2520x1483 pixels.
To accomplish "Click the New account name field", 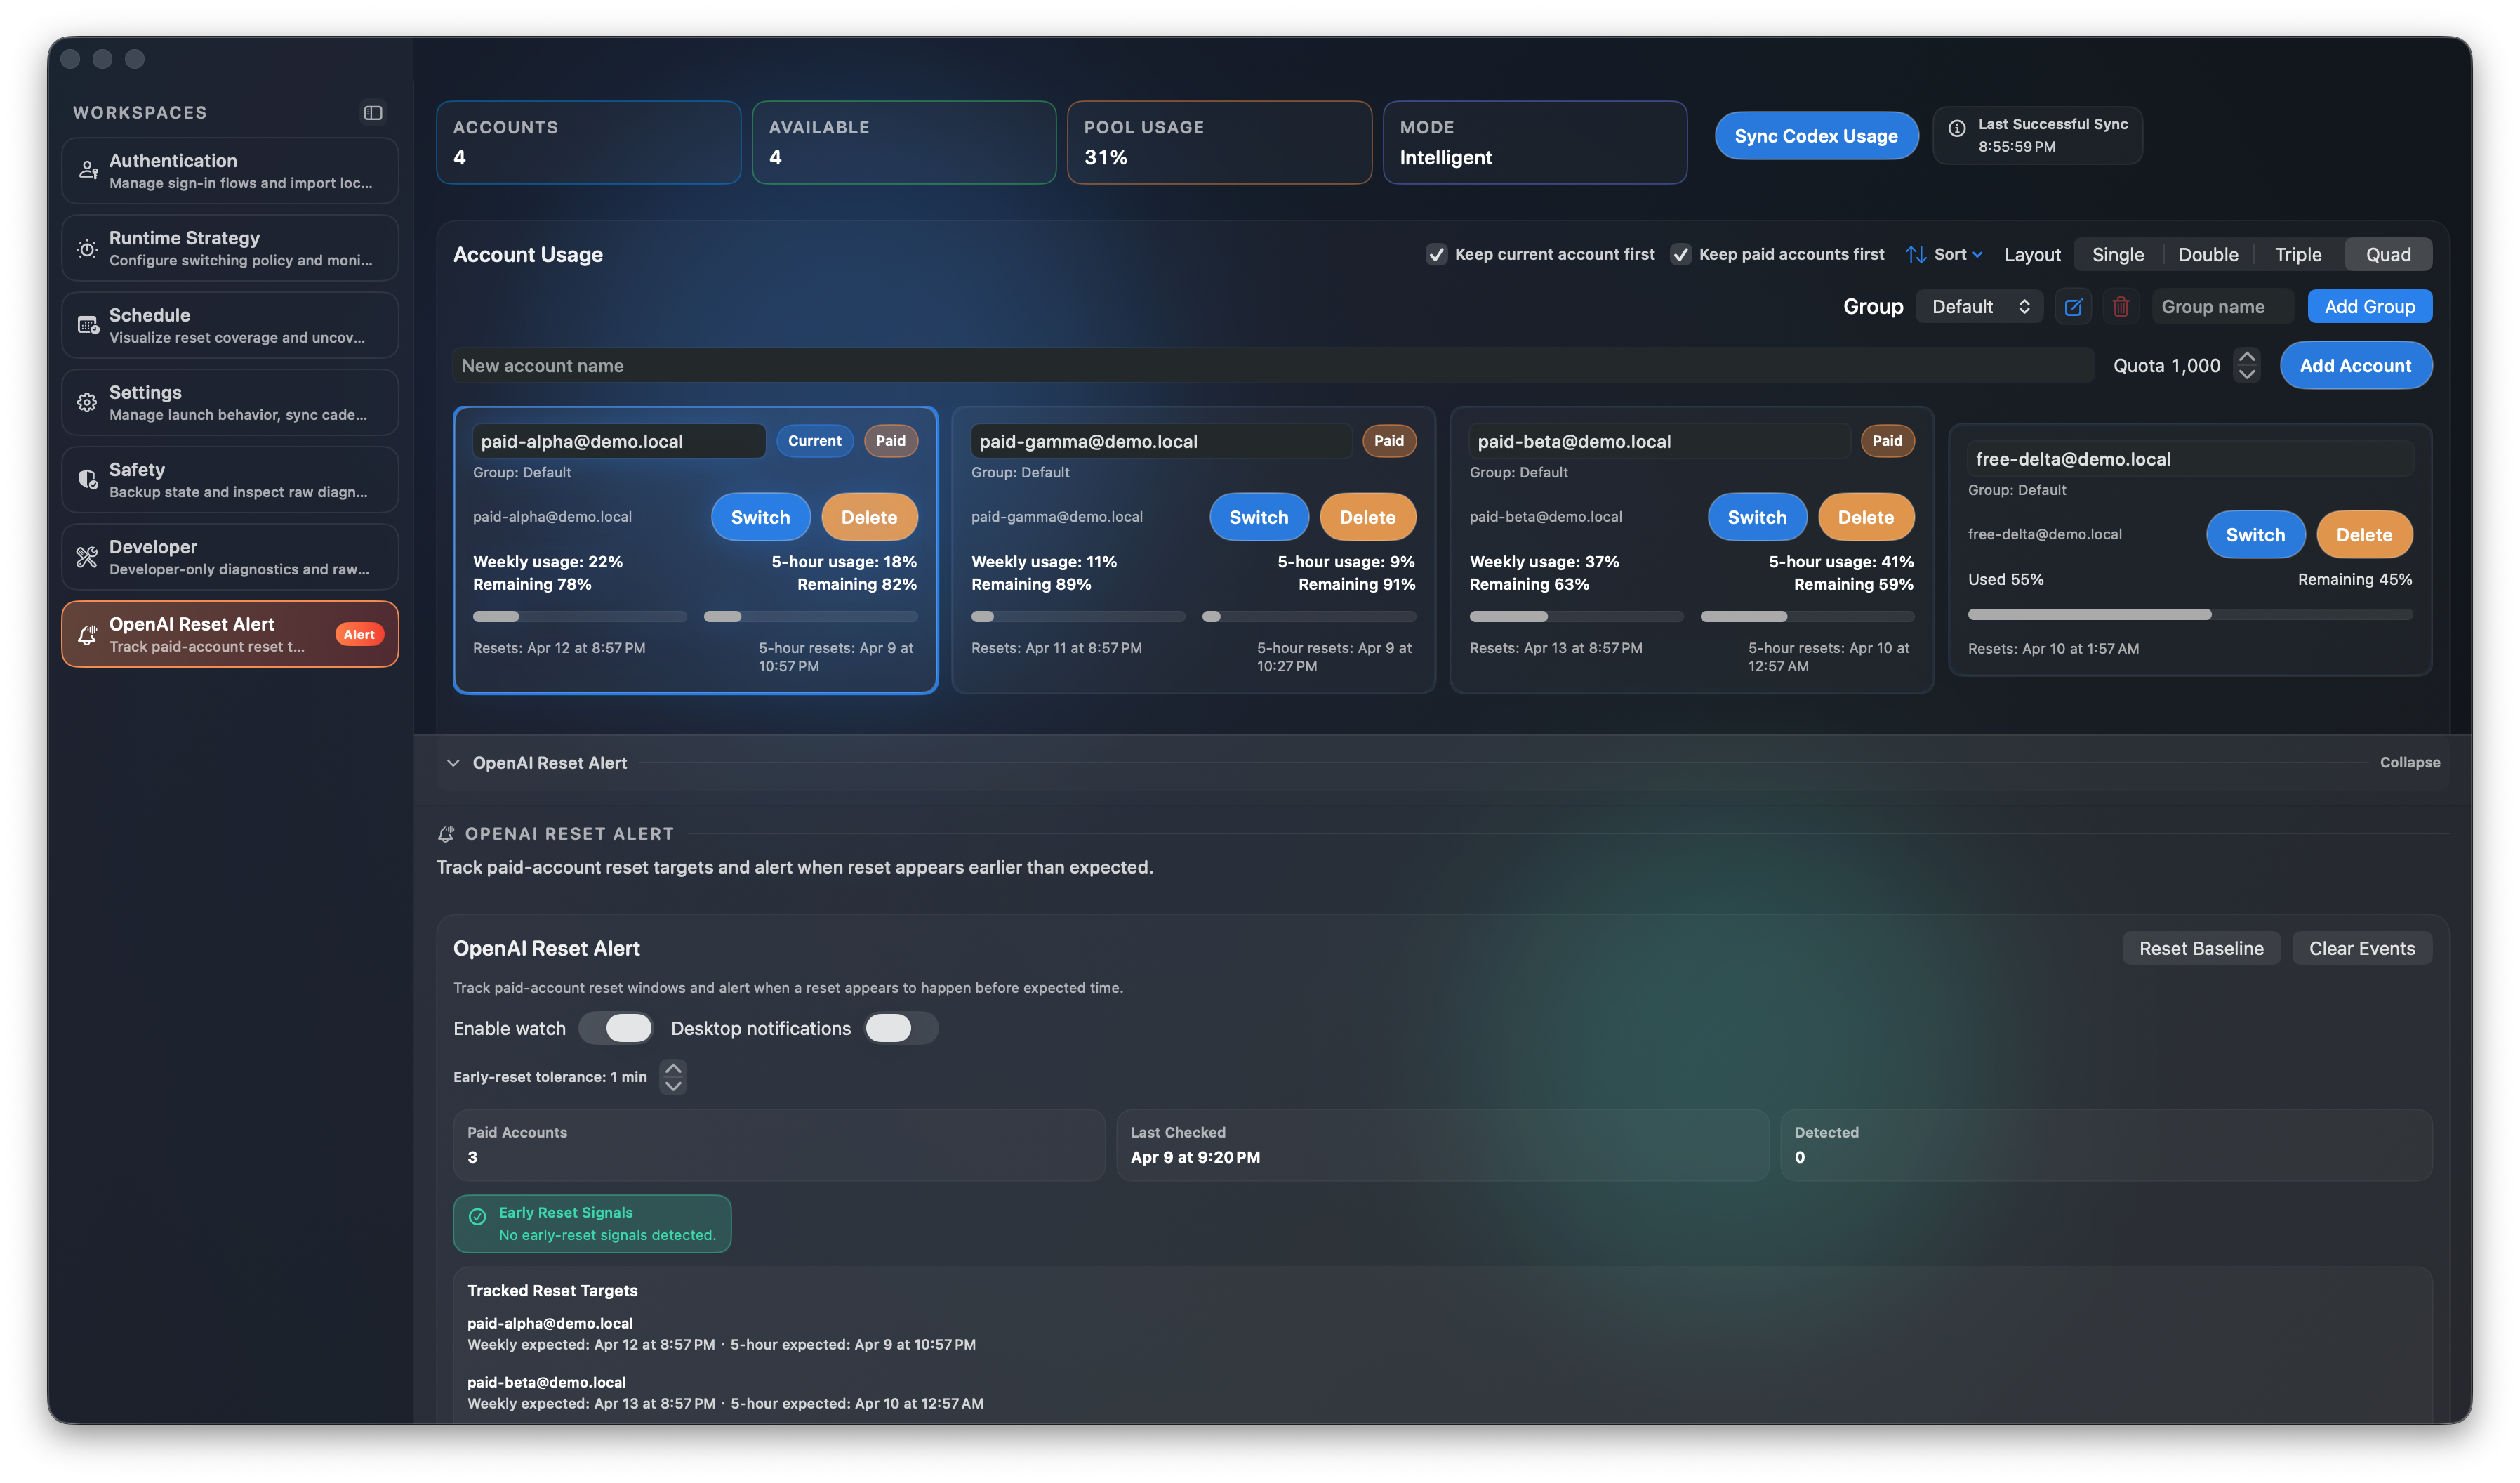I will 1273,366.
